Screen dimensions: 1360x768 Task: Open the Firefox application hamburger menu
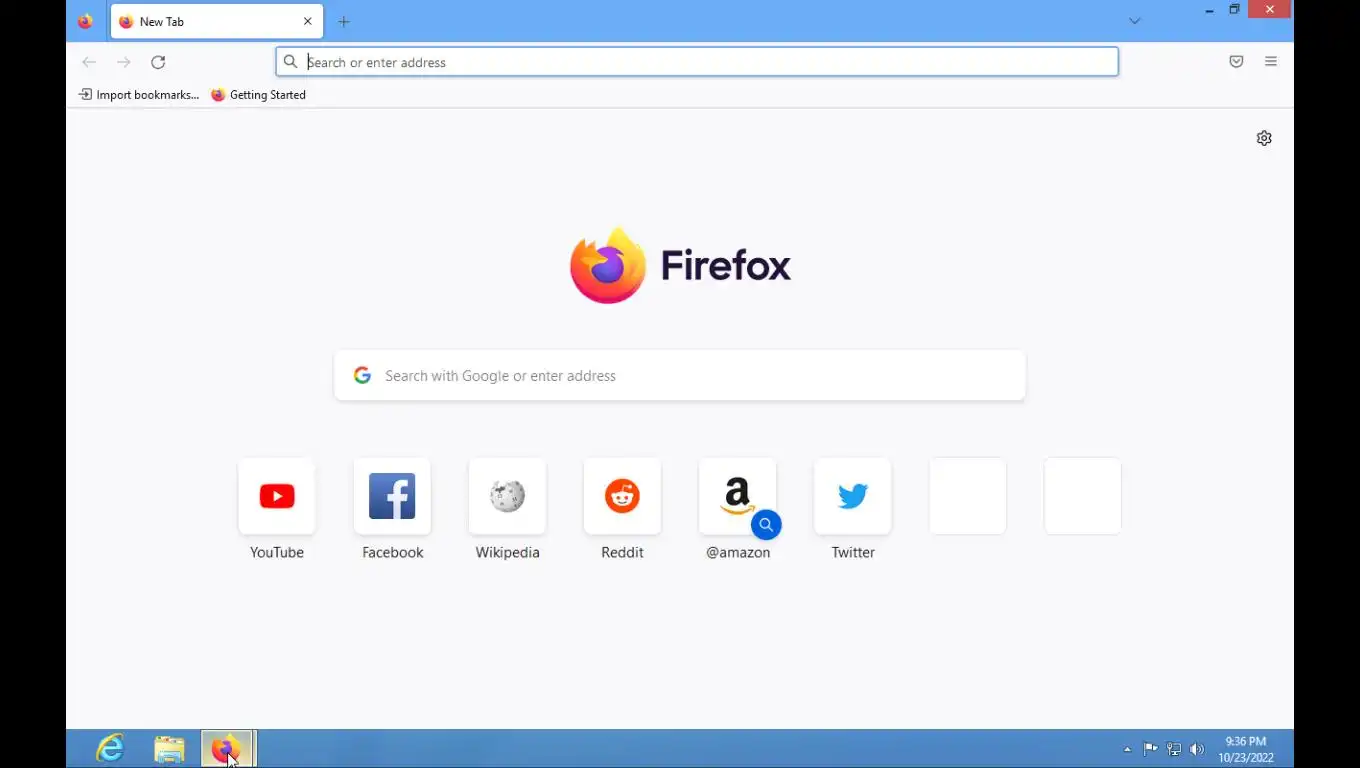pyautogui.click(x=1271, y=62)
